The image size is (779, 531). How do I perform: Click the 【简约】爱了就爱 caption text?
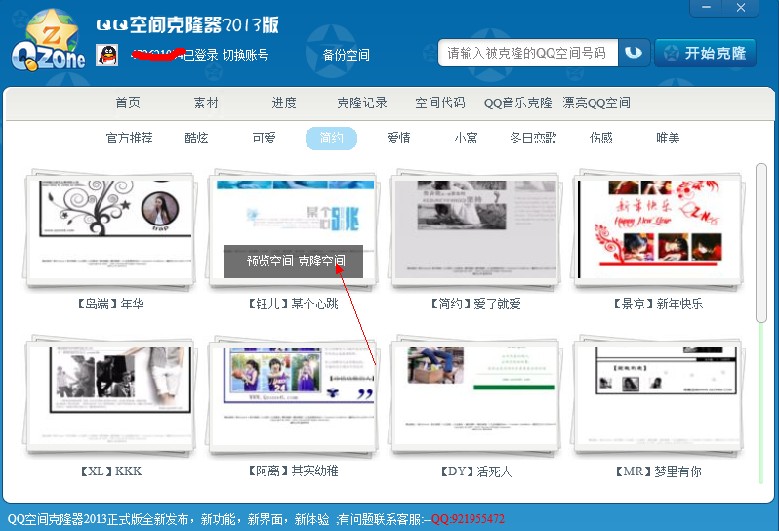coord(476,303)
